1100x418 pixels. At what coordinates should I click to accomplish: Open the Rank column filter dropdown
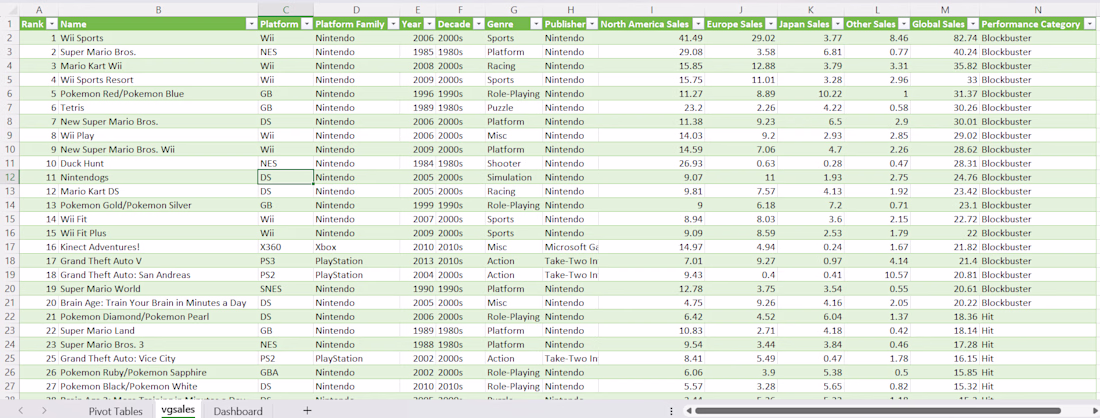tap(52, 24)
